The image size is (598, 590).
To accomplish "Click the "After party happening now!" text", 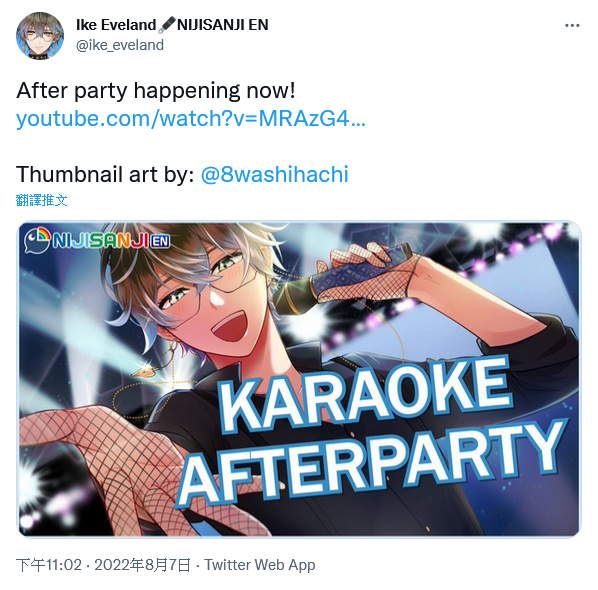I will (x=156, y=91).
